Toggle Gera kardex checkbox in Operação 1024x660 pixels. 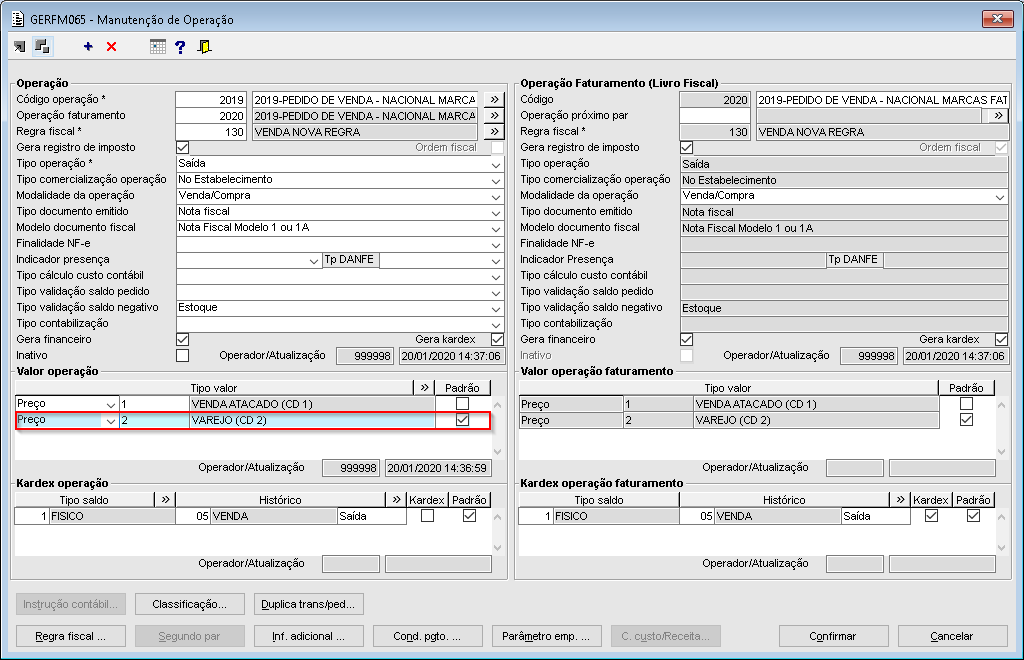(x=498, y=339)
